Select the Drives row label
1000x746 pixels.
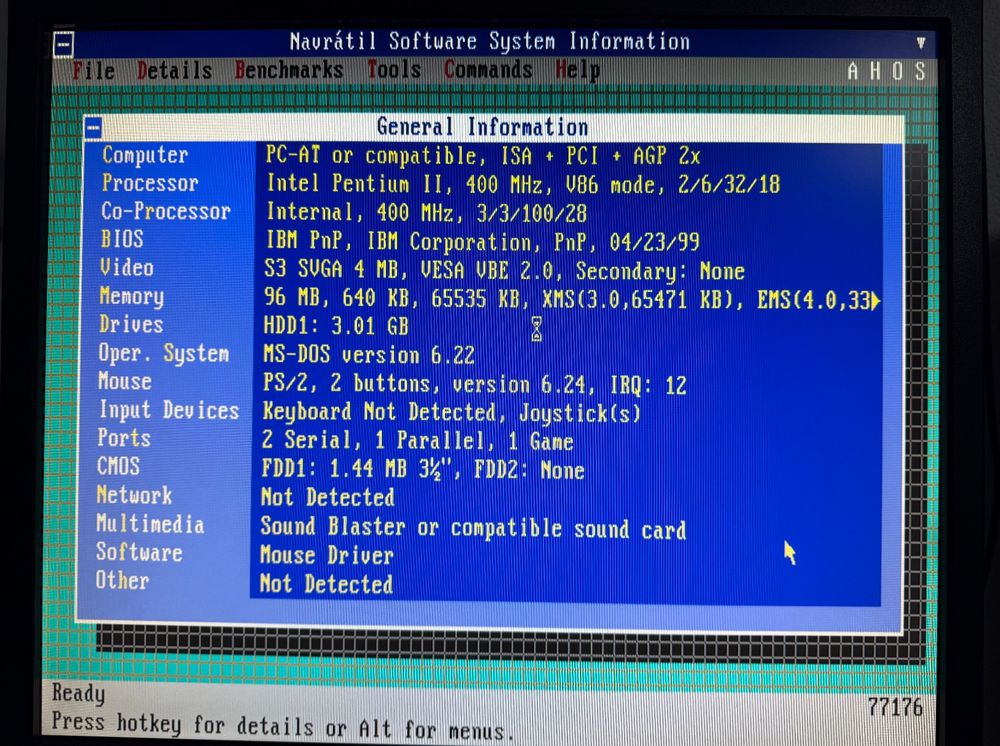coord(131,325)
